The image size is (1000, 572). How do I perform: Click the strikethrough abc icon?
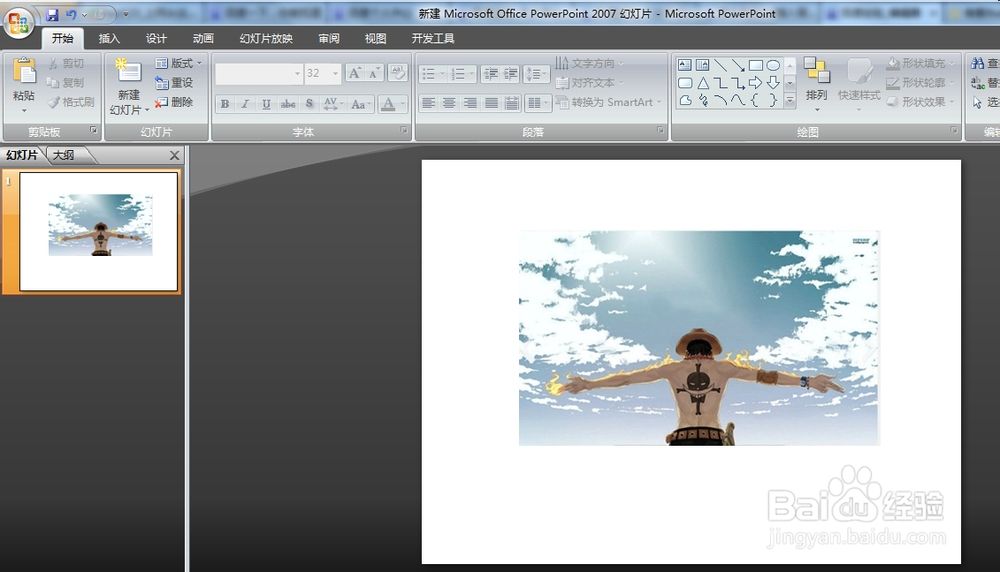click(x=288, y=104)
